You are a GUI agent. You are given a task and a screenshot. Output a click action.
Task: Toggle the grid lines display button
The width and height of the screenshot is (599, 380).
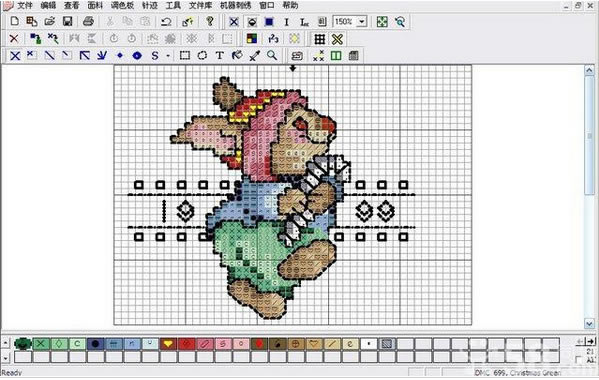319,39
